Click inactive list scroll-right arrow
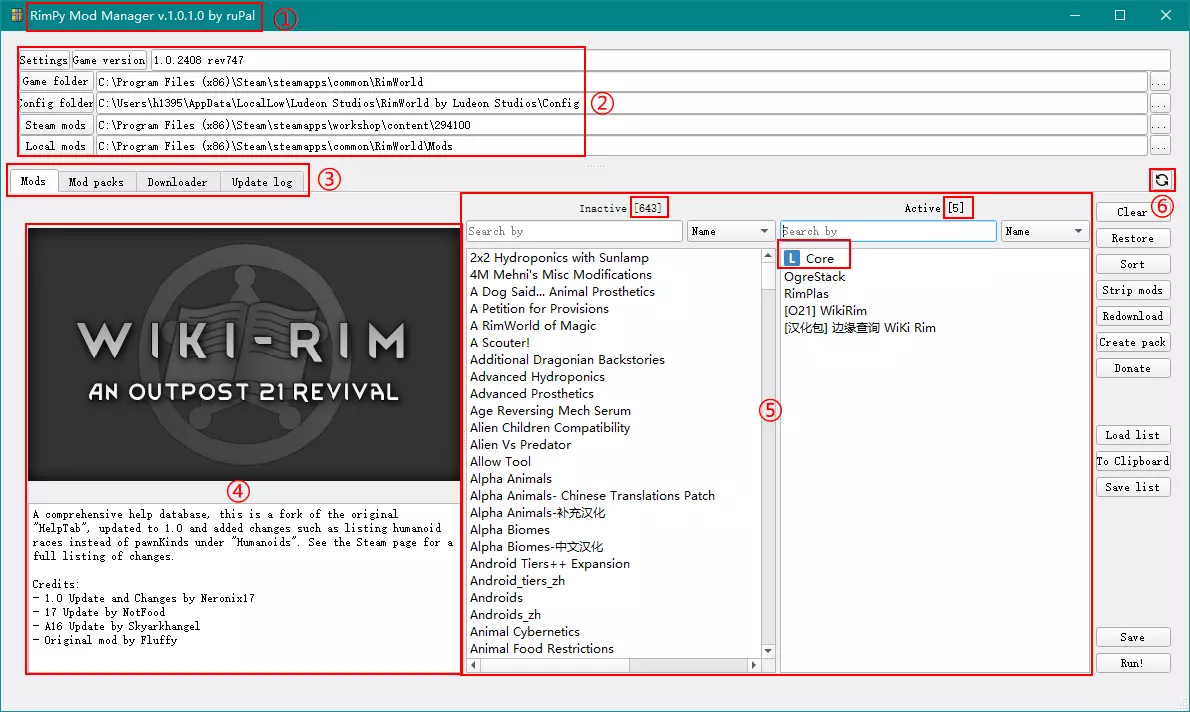Viewport: 1190px width, 712px height. (754, 665)
